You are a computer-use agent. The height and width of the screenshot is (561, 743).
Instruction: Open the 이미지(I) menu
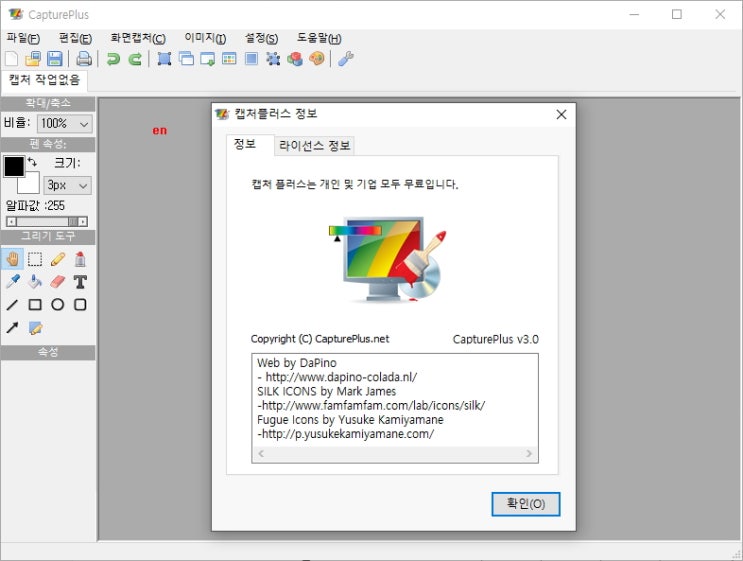(205, 38)
